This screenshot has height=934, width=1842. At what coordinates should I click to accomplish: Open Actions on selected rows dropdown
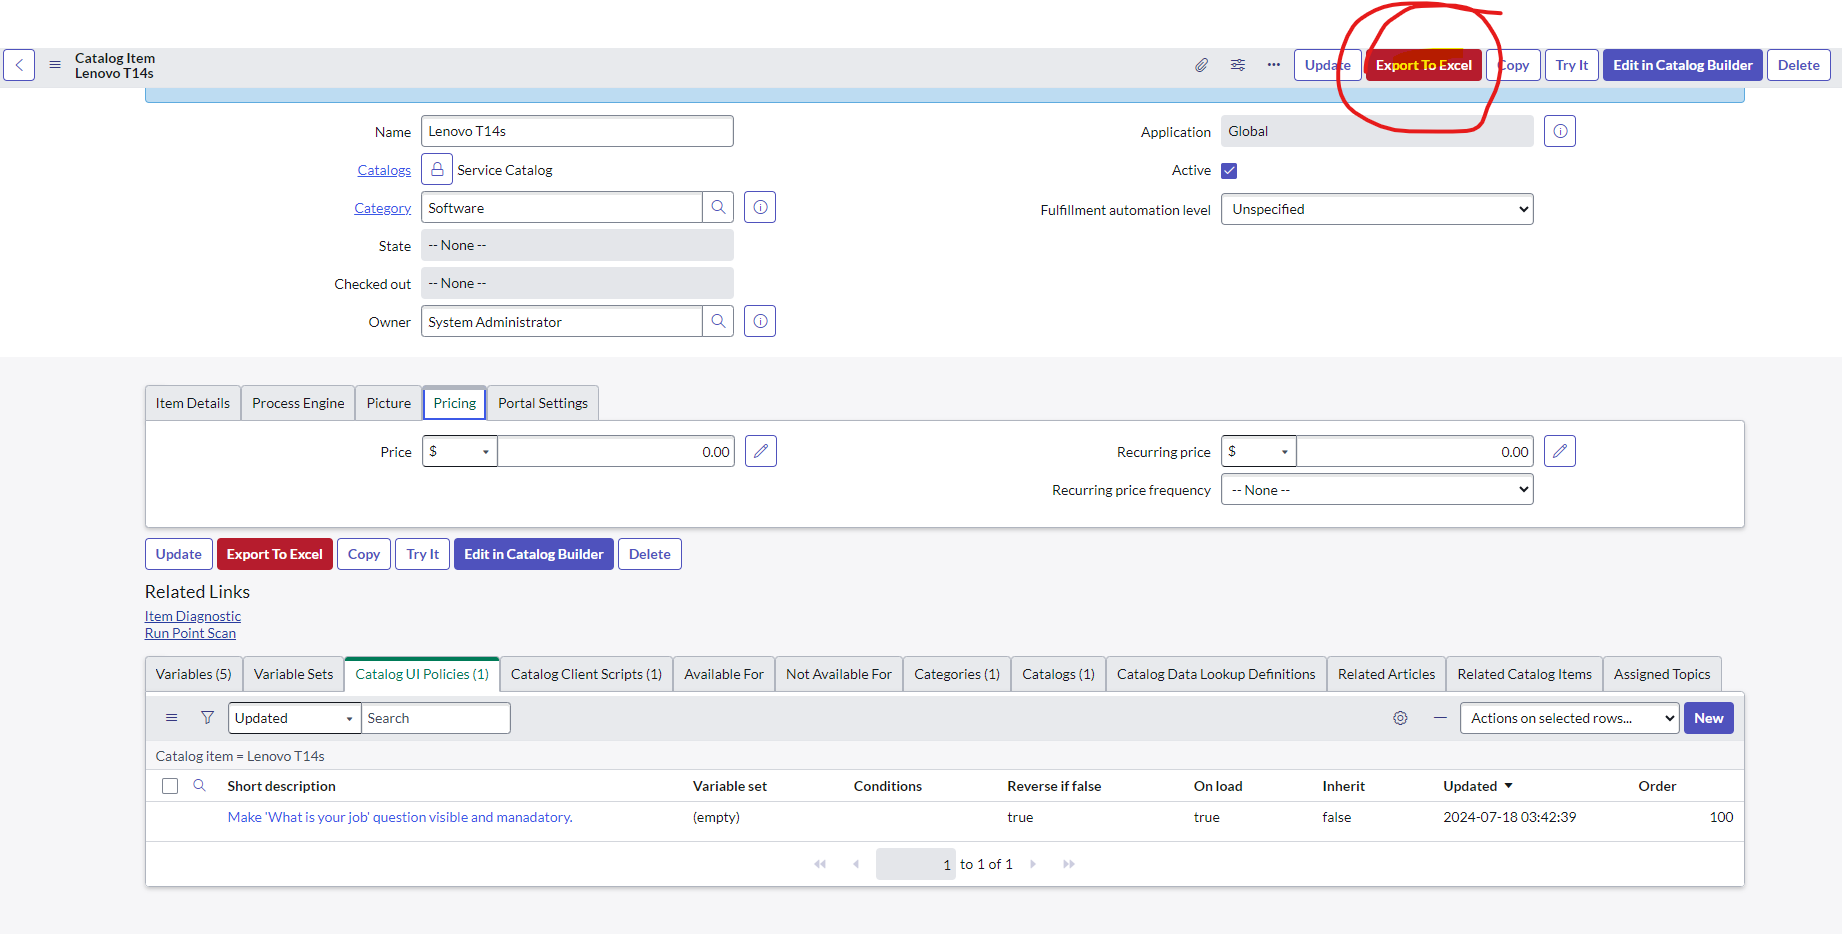pyautogui.click(x=1569, y=718)
